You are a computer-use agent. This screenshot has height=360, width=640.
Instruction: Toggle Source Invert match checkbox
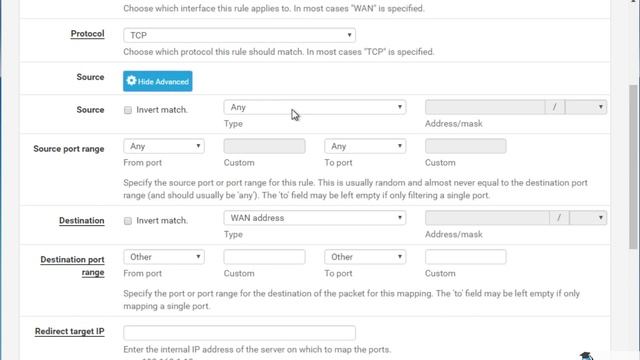128,110
